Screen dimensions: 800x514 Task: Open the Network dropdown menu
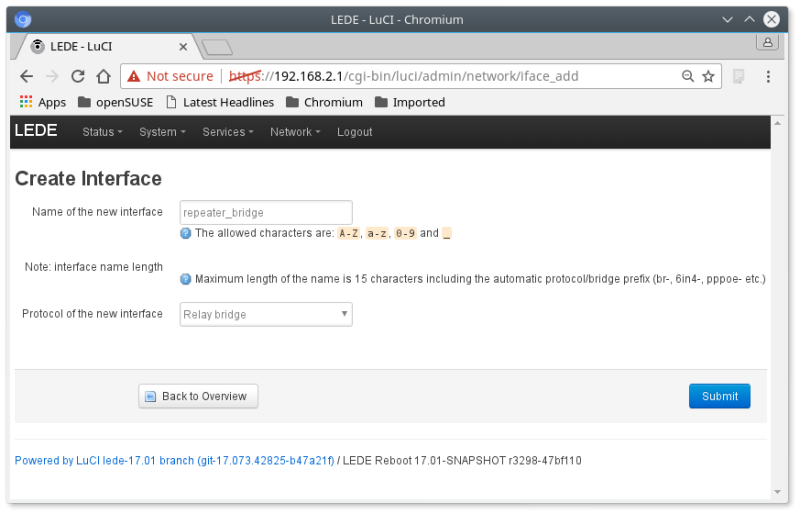point(295,132)
